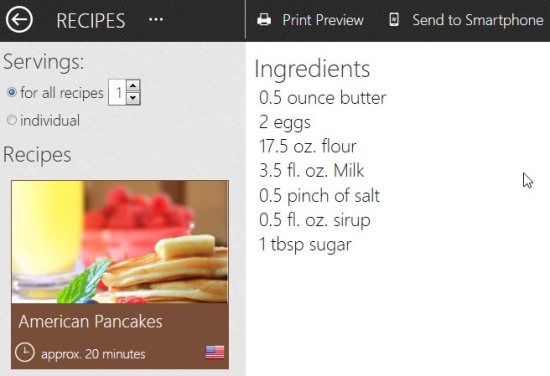Click the clock icon on the recipe card
The image size is (550, 376).
pos(25,352)
